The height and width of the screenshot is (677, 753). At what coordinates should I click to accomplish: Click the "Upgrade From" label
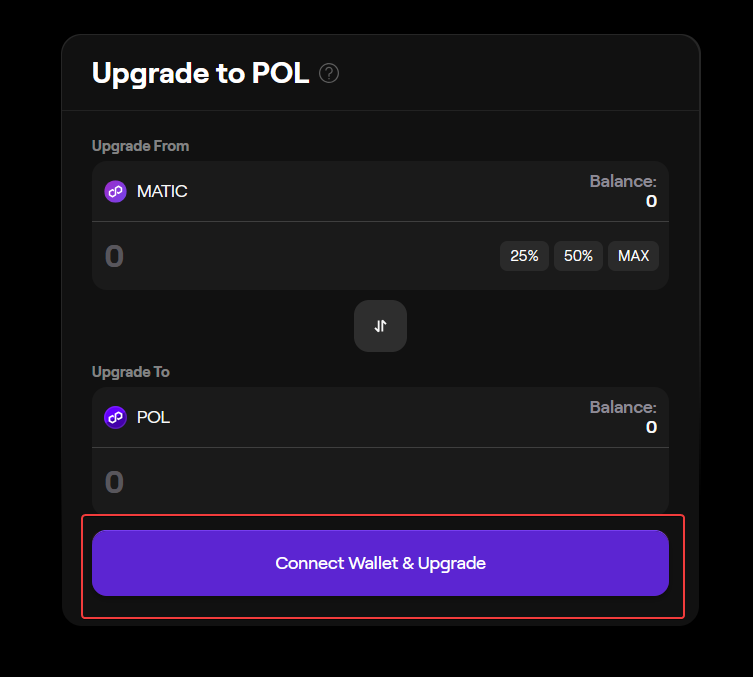140,146
